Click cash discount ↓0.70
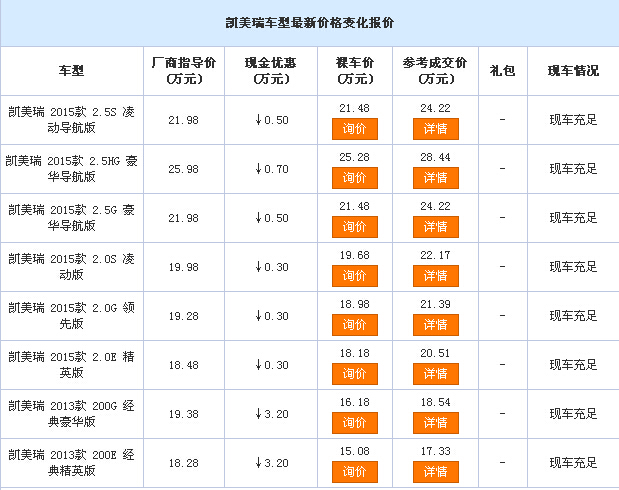Viewport: 619px width, 490px height. pos(272,169)
